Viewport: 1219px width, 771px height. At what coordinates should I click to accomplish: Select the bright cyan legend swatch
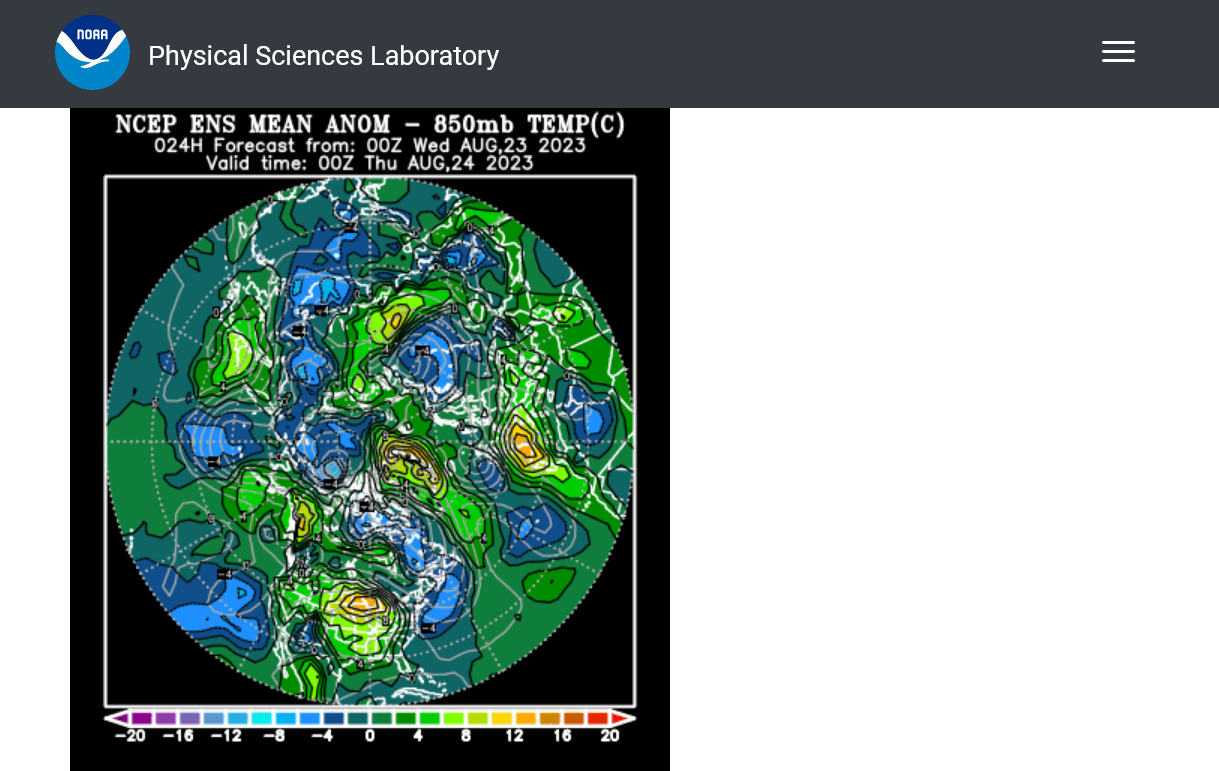point(262,718)
